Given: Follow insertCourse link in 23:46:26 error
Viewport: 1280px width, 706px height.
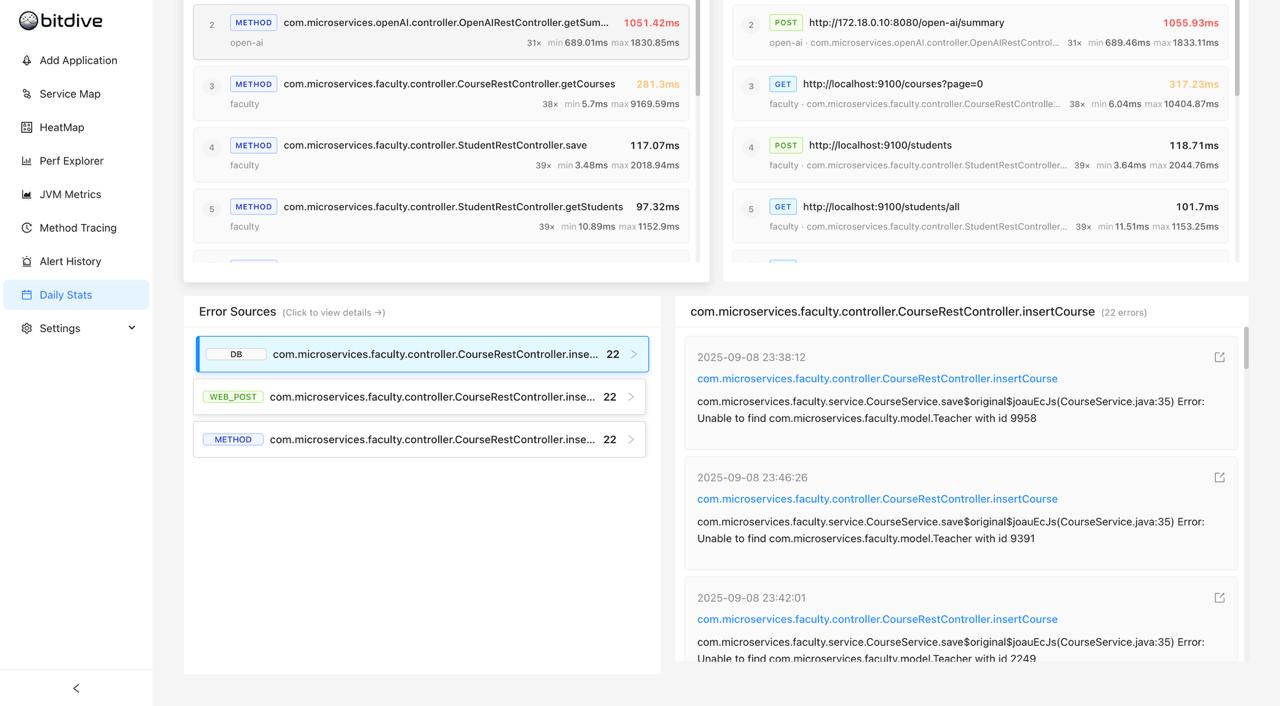Looking at the screenshot, I should pyautogui.click(x=877, y=499).
